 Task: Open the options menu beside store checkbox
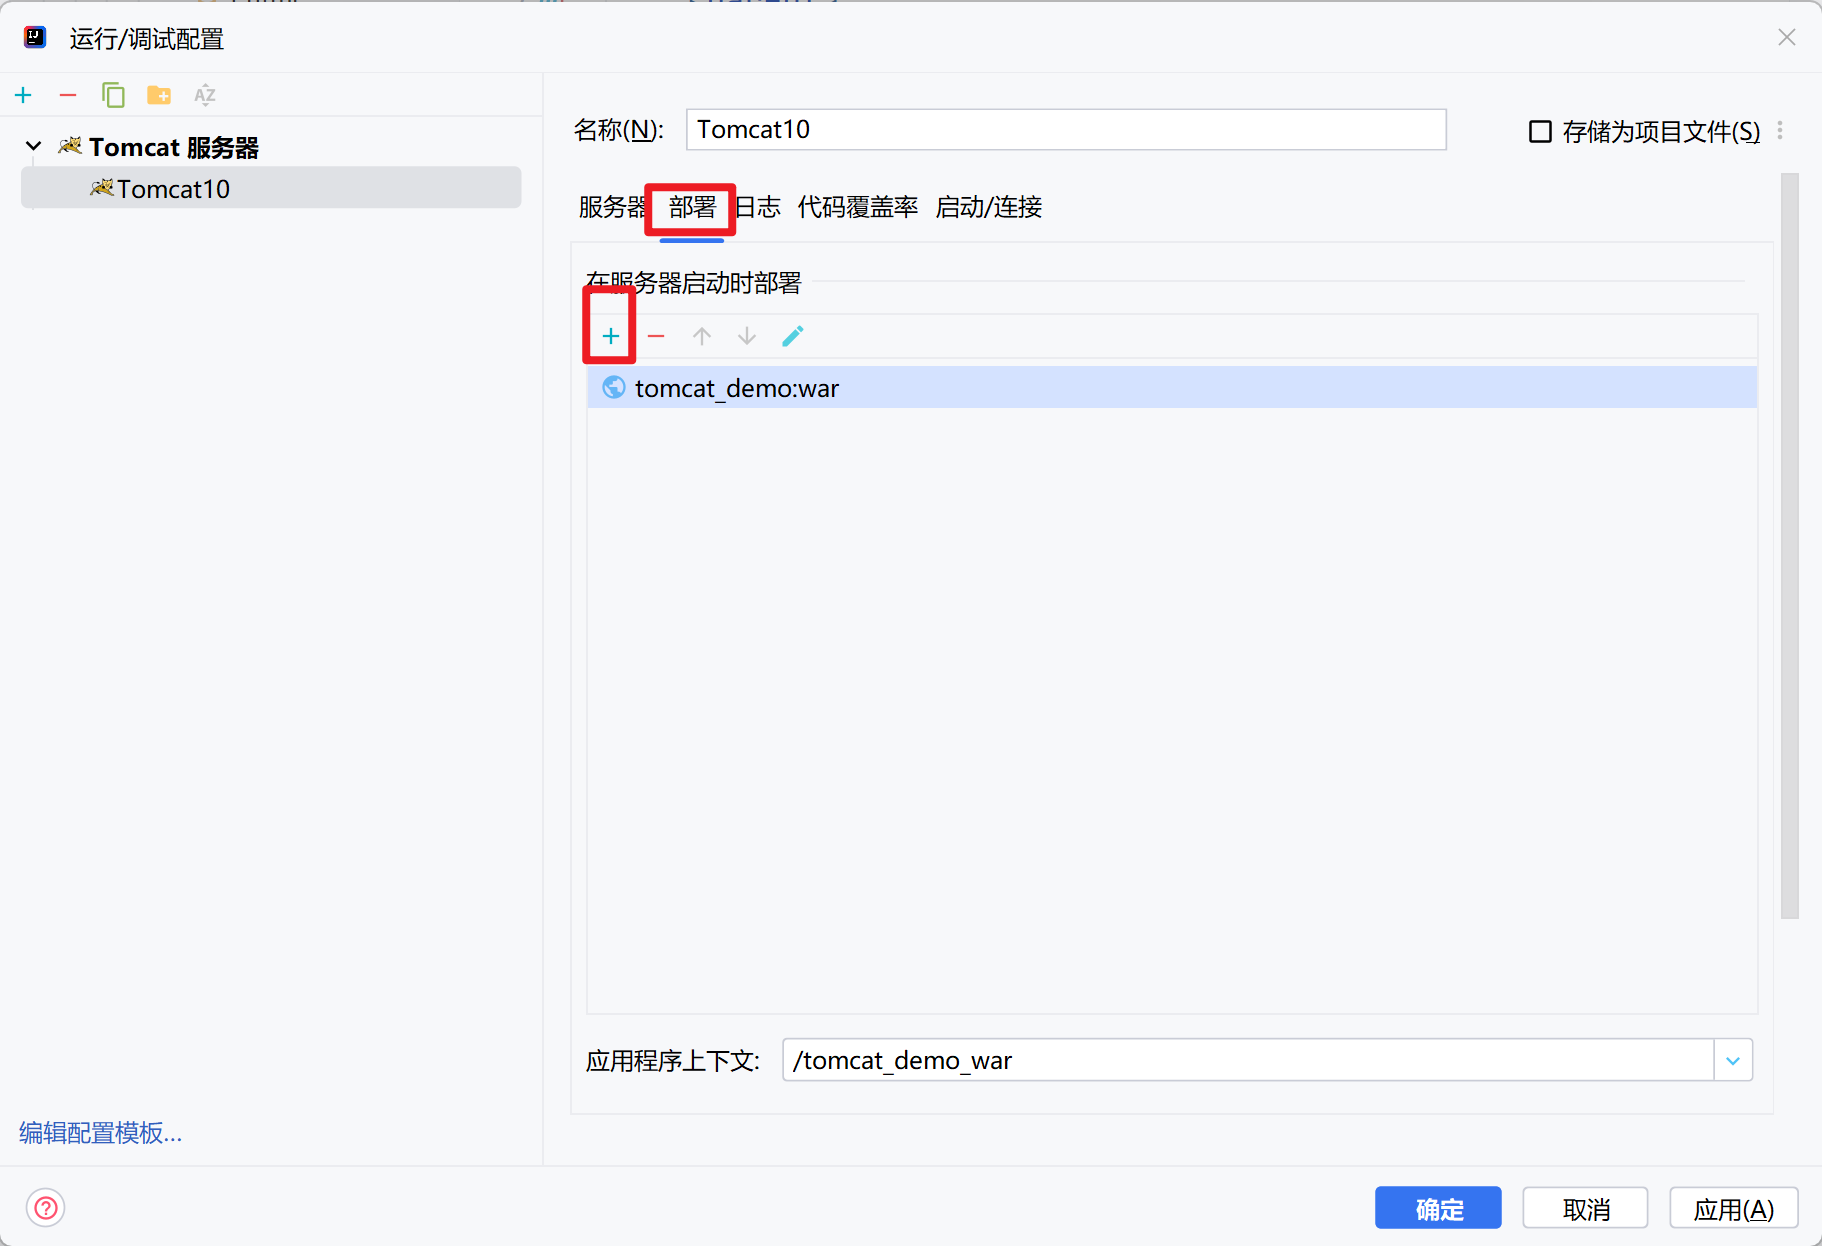pyautogui.click(x=1780, y=131)
